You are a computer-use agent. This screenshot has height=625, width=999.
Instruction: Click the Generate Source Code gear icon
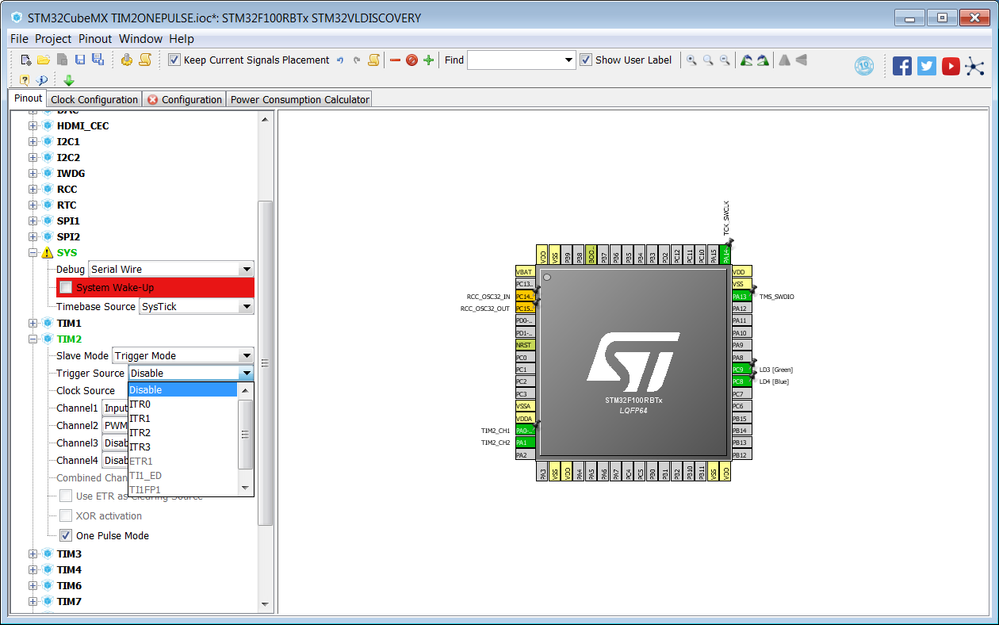click(x=127, y=60)
